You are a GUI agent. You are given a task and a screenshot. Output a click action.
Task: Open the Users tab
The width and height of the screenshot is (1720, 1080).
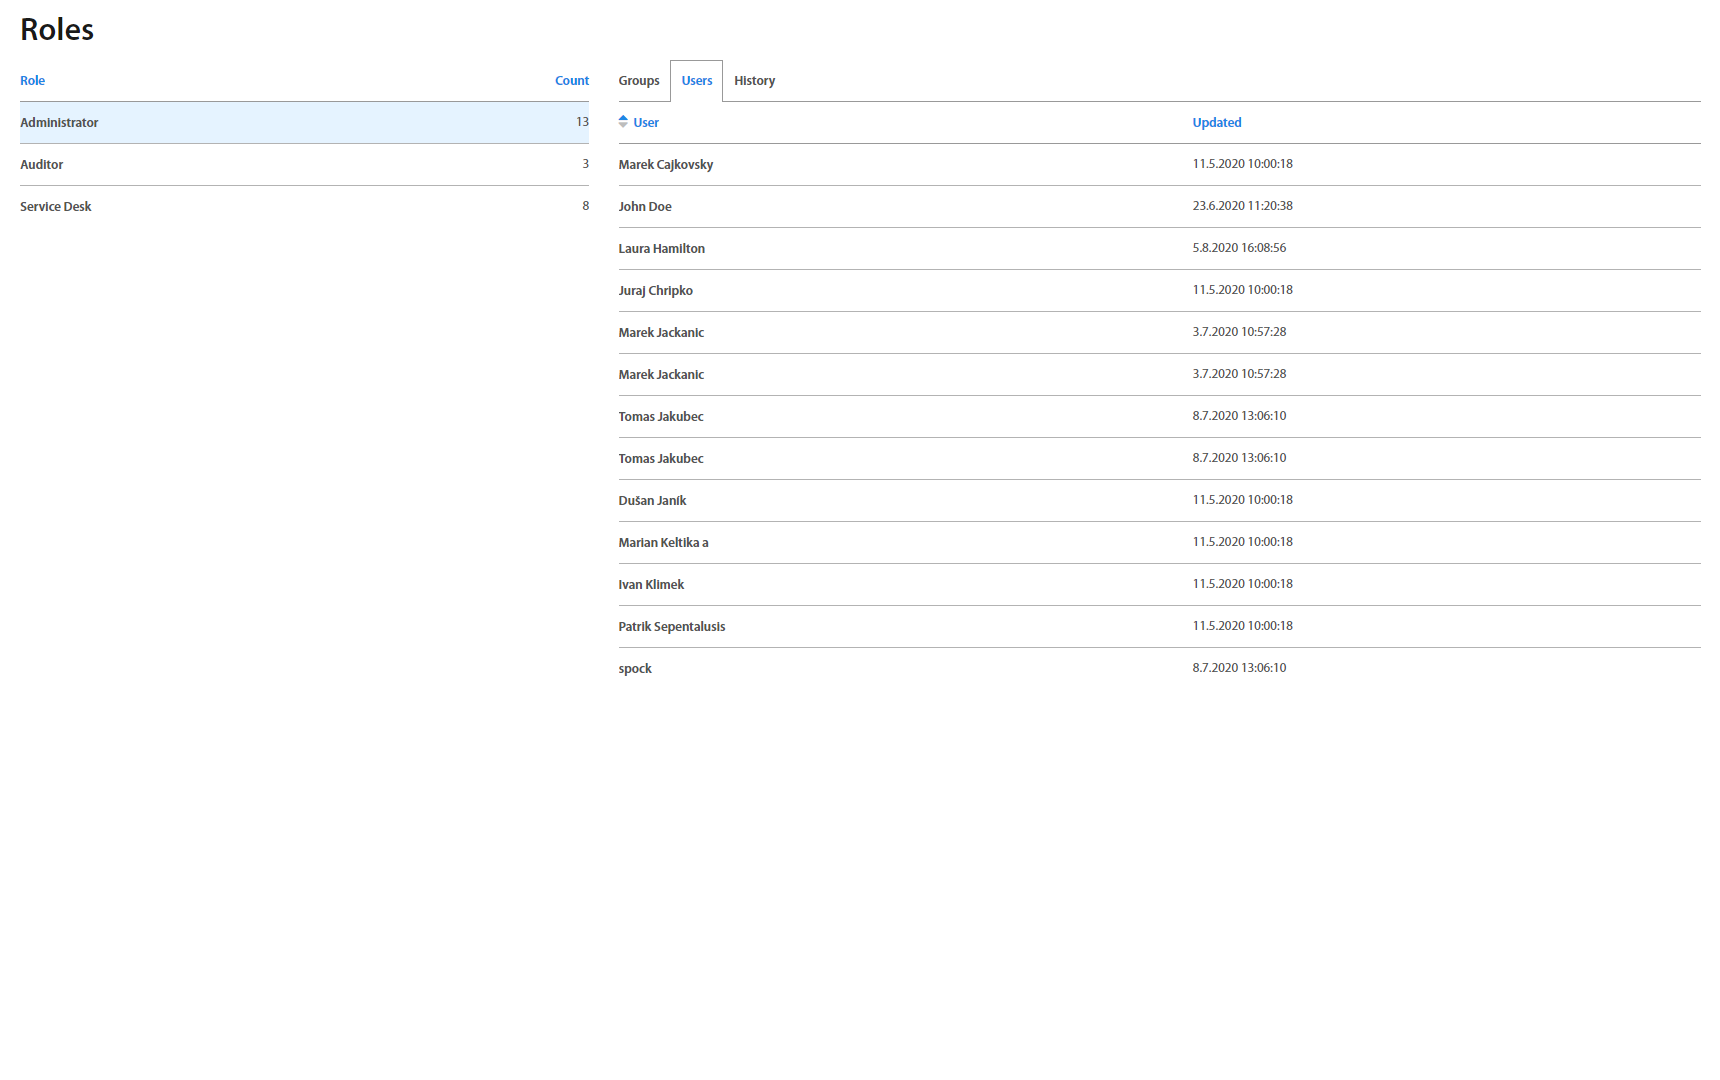click(696, 81)
